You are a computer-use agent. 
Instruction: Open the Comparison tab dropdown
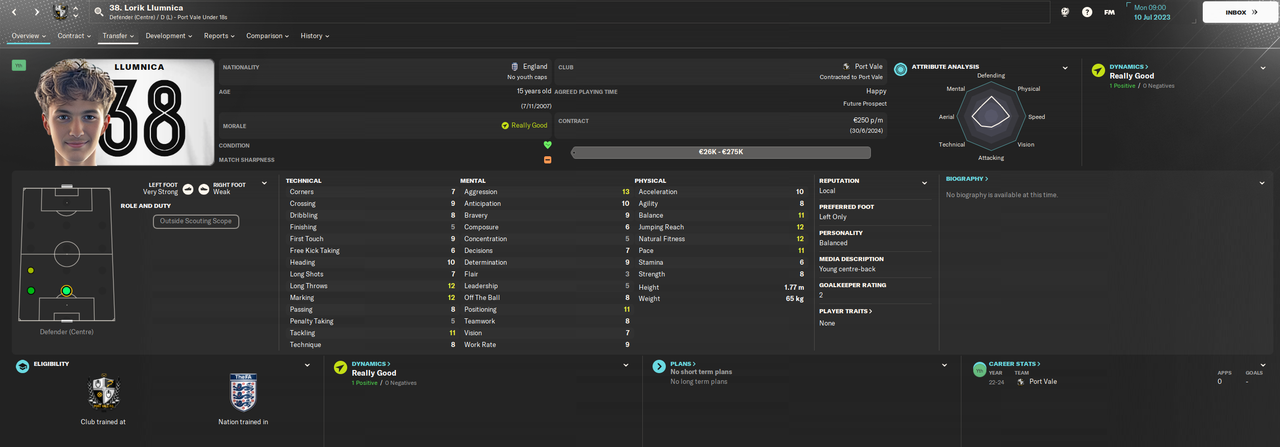tap(267, 36)
